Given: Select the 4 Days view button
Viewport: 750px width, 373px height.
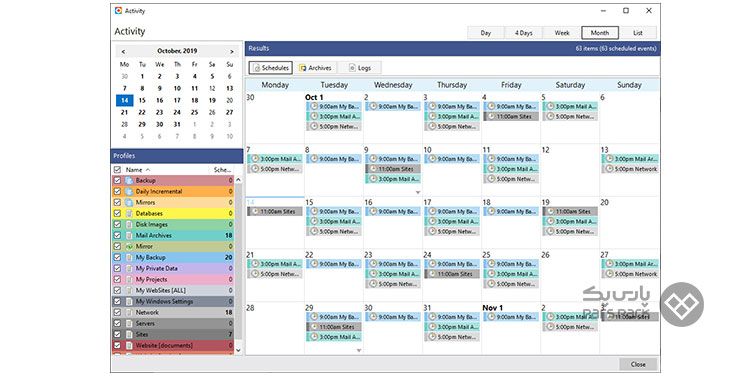Looking at the screenshot, I should (523, 33).
